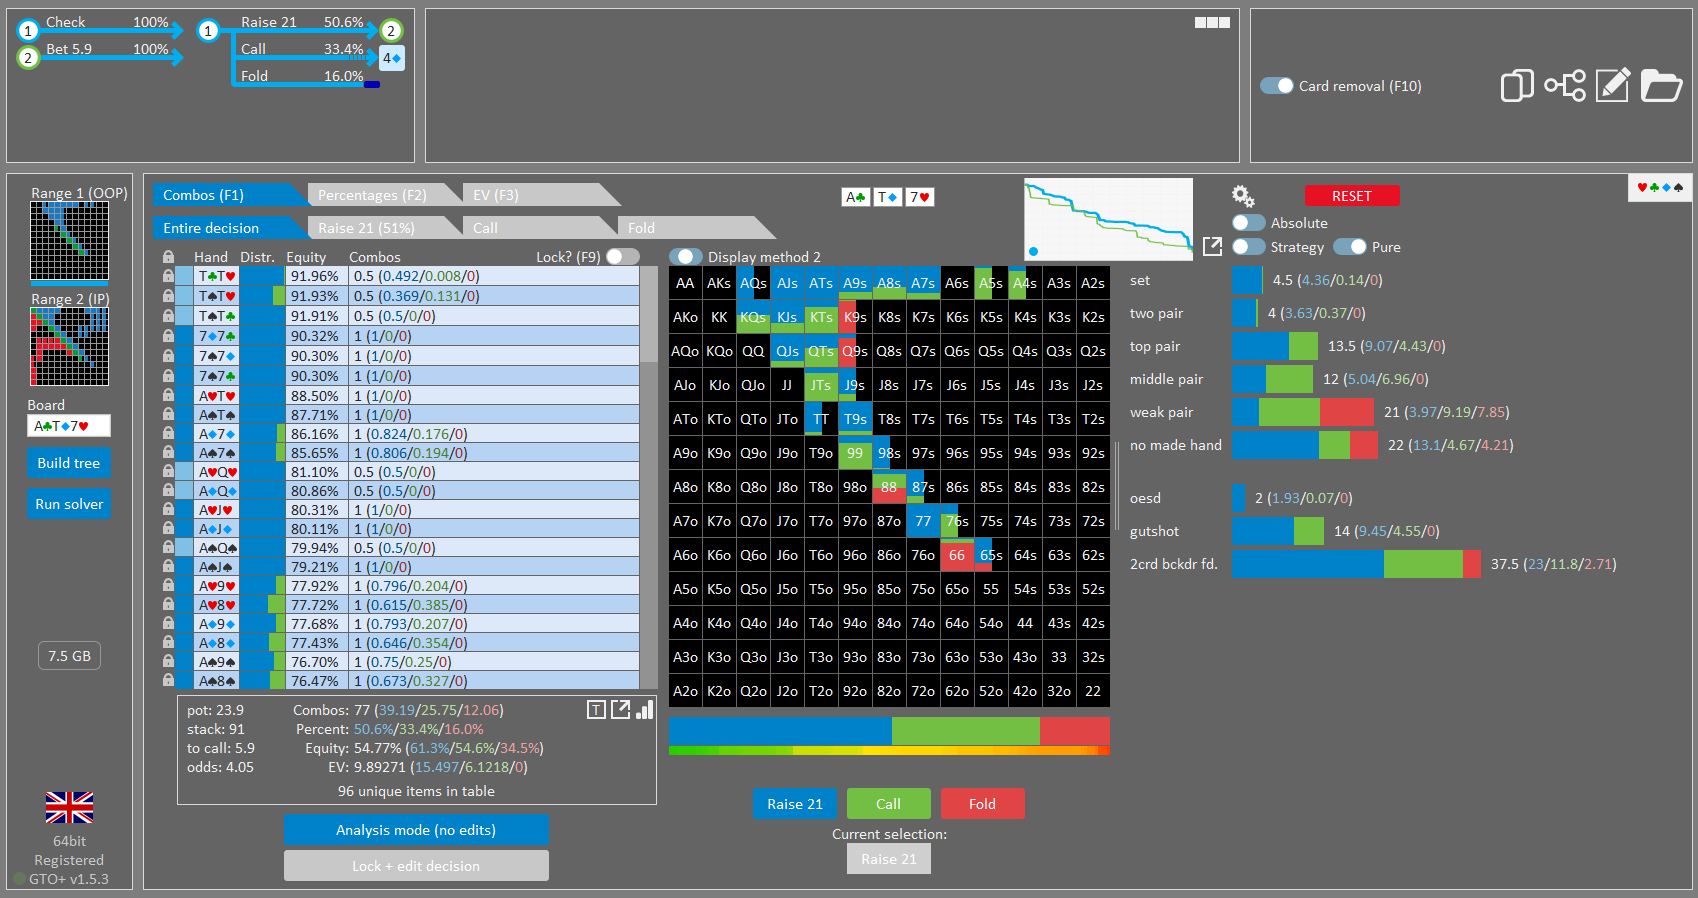Viewport: 1698px width, 898px height.
Task: Open the tree structure icon at top right
Action: (1565, 86)
